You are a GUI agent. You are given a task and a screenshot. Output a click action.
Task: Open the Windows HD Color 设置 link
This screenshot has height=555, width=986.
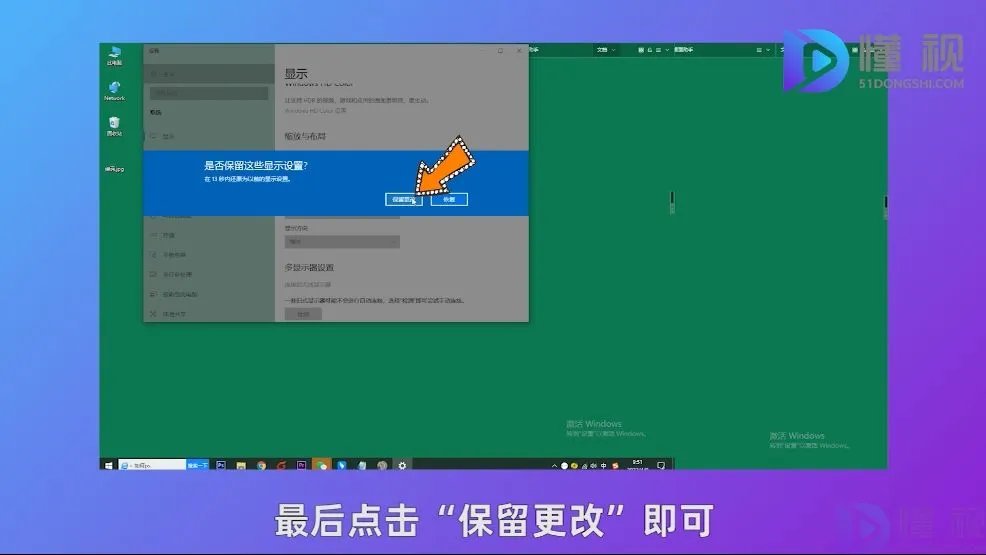pyautogui.click(x=316, y=111)
